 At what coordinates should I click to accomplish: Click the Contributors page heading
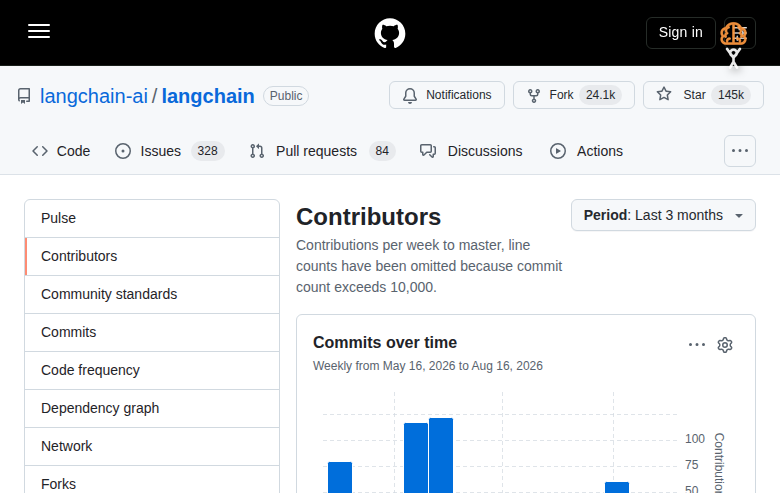coord(369,217)
